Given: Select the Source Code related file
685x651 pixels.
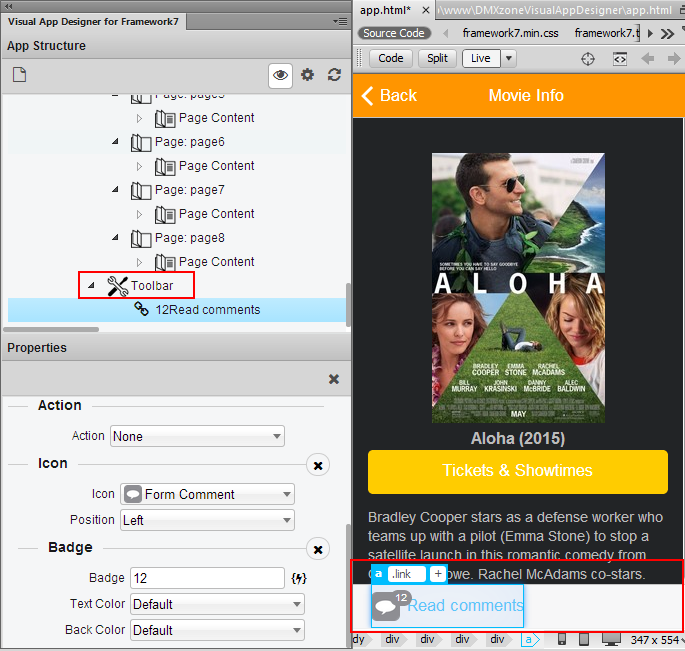Looking at the screenshot, I should tap(394, 33).
